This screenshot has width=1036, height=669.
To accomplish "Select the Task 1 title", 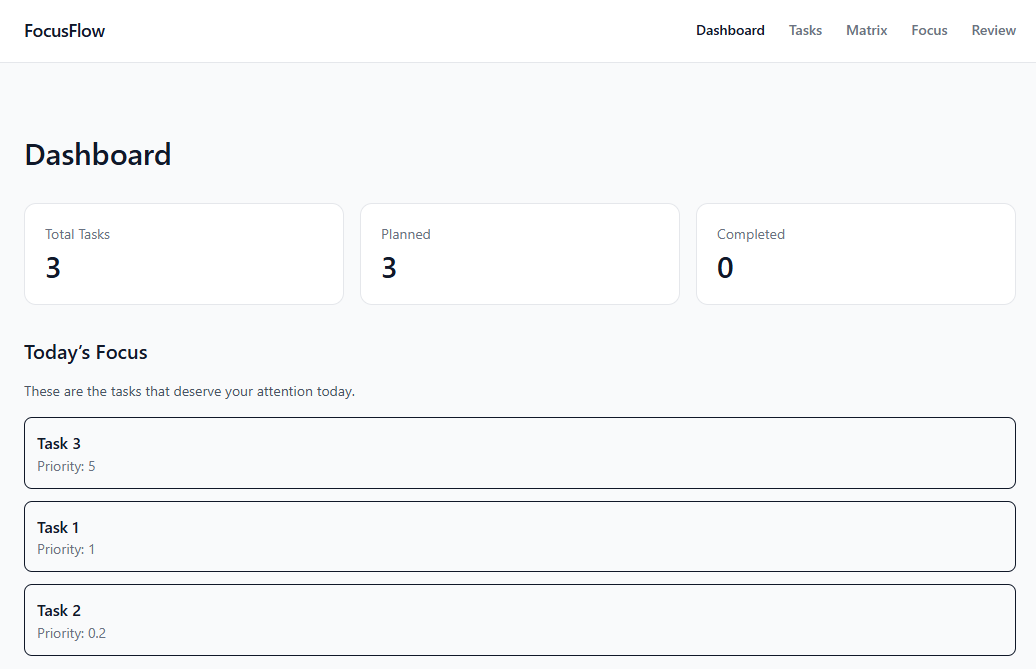I will pos(58,528).
